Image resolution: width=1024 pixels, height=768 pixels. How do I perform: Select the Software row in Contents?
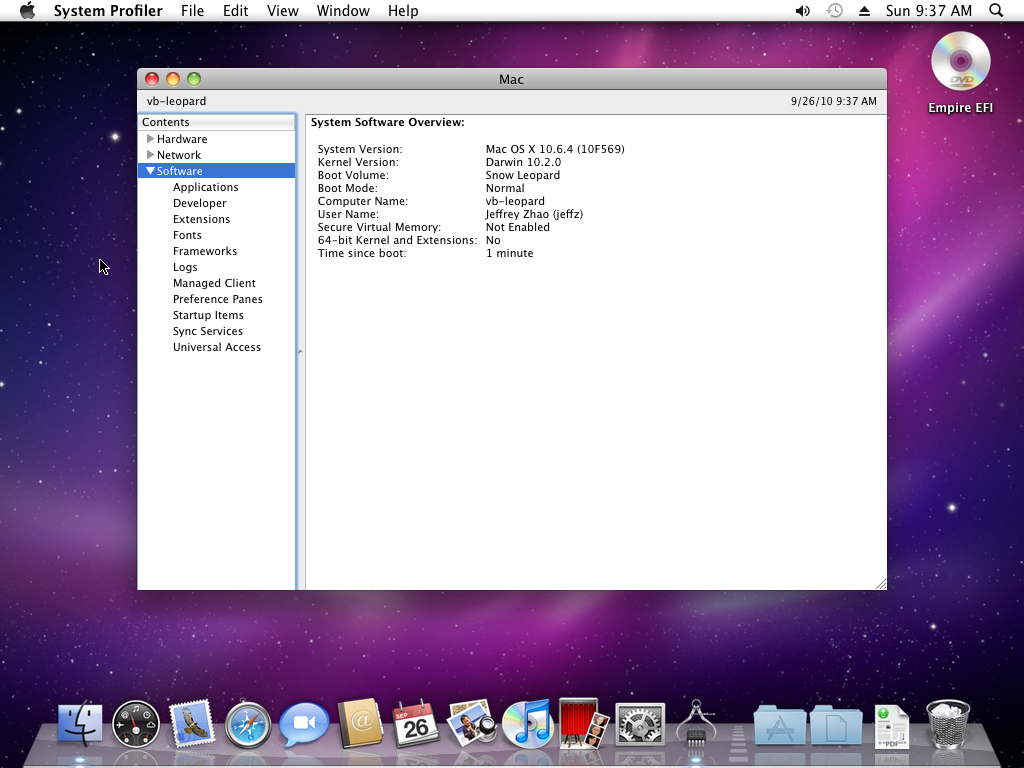[217, 170]
